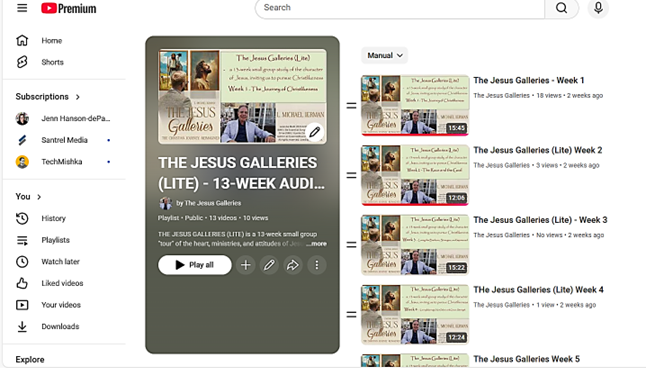
Task: Open The Jesus Galleries - Week 1 title
Action: click(x=529, y=80)
